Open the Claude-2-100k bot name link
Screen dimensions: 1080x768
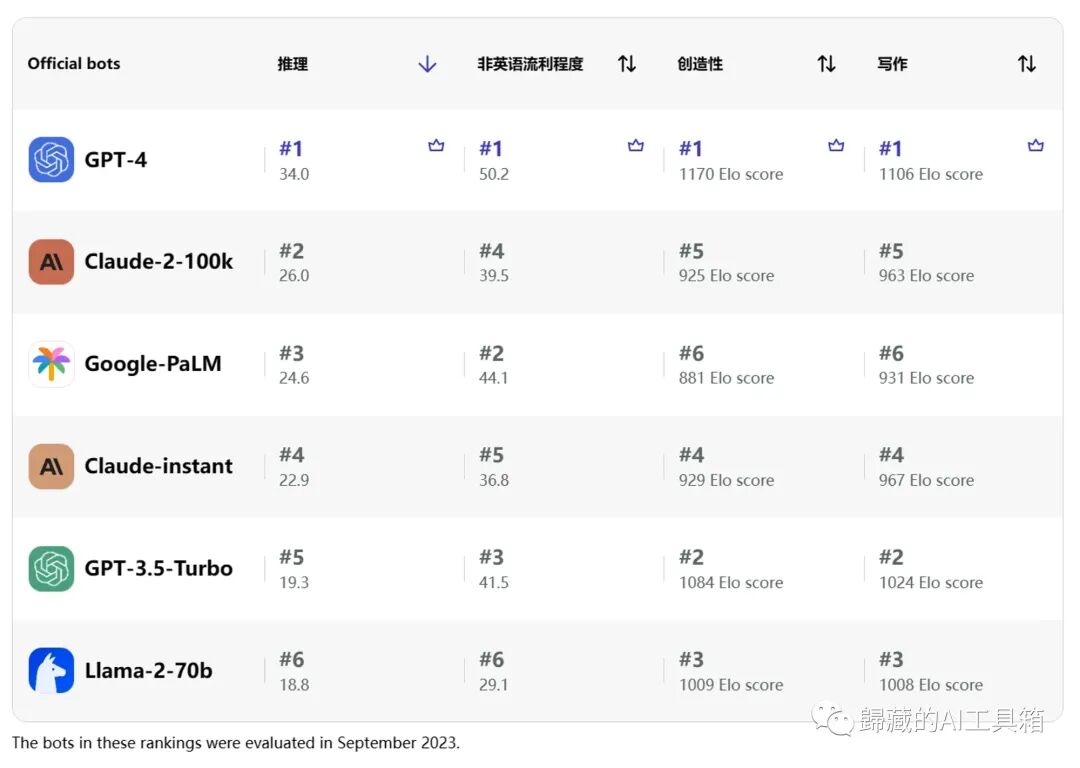(158, 262)
